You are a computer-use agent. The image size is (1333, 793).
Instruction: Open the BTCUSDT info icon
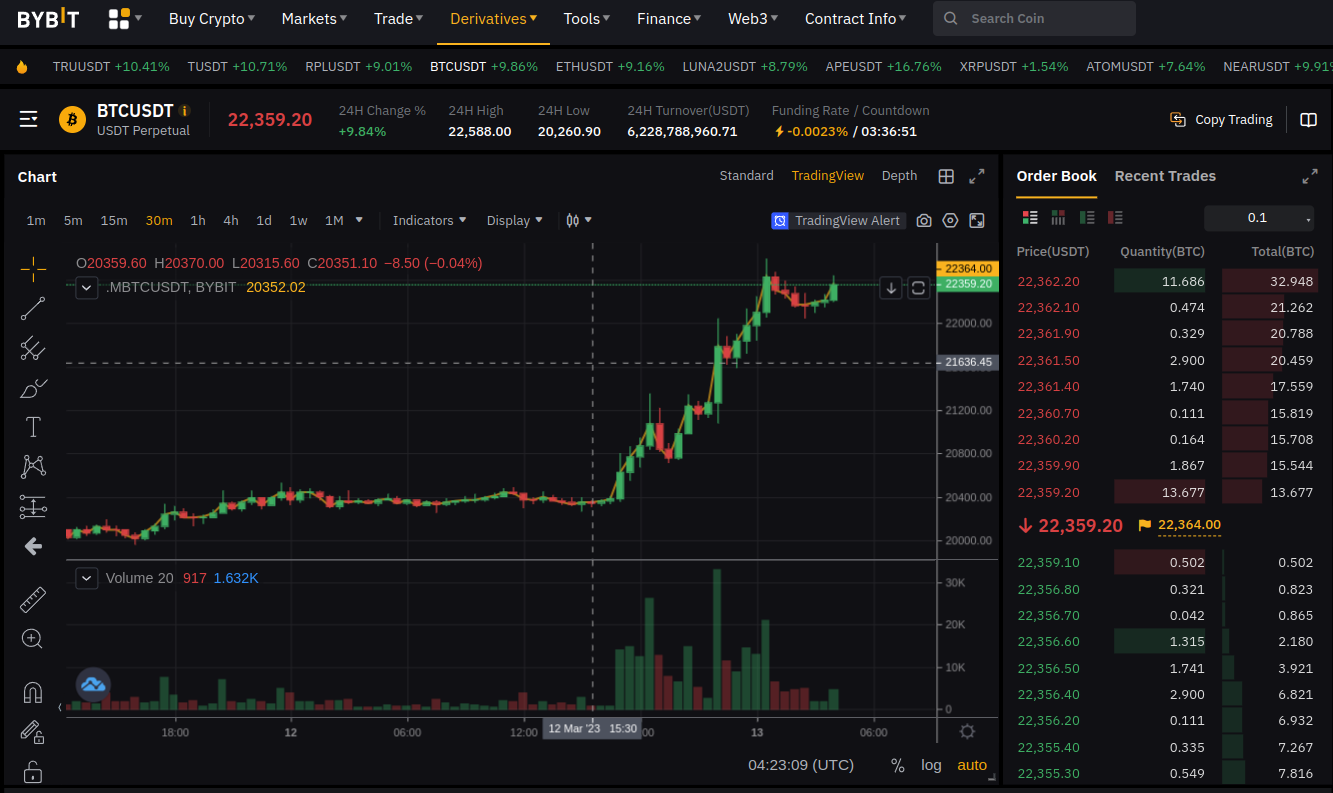[185, 111]
